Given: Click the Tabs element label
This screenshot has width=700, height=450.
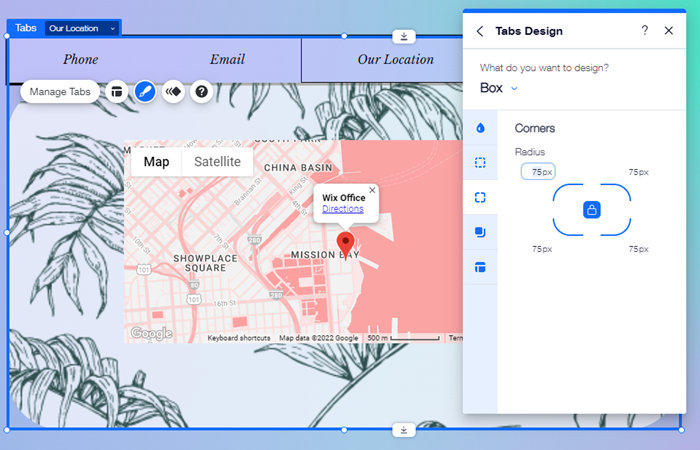Looking at the screenshot, I should point(25,28).
